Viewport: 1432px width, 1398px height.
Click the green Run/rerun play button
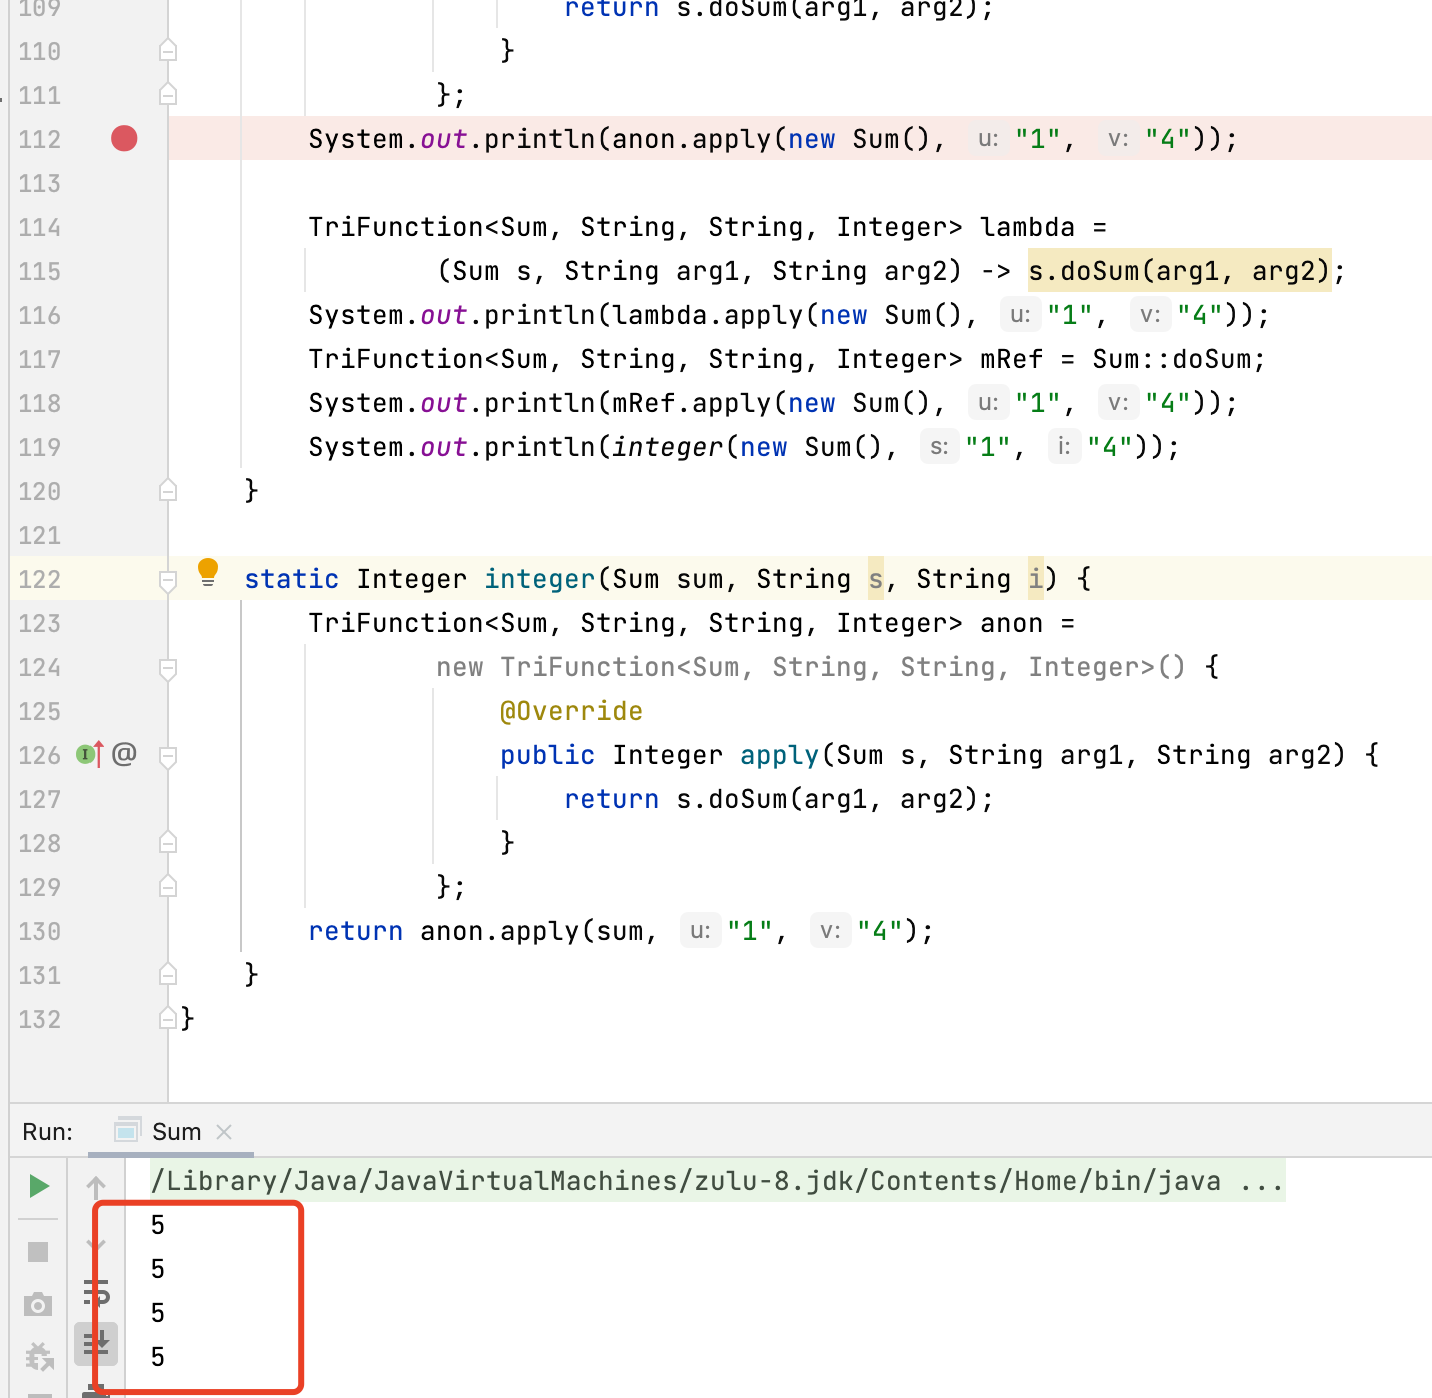39,1186
